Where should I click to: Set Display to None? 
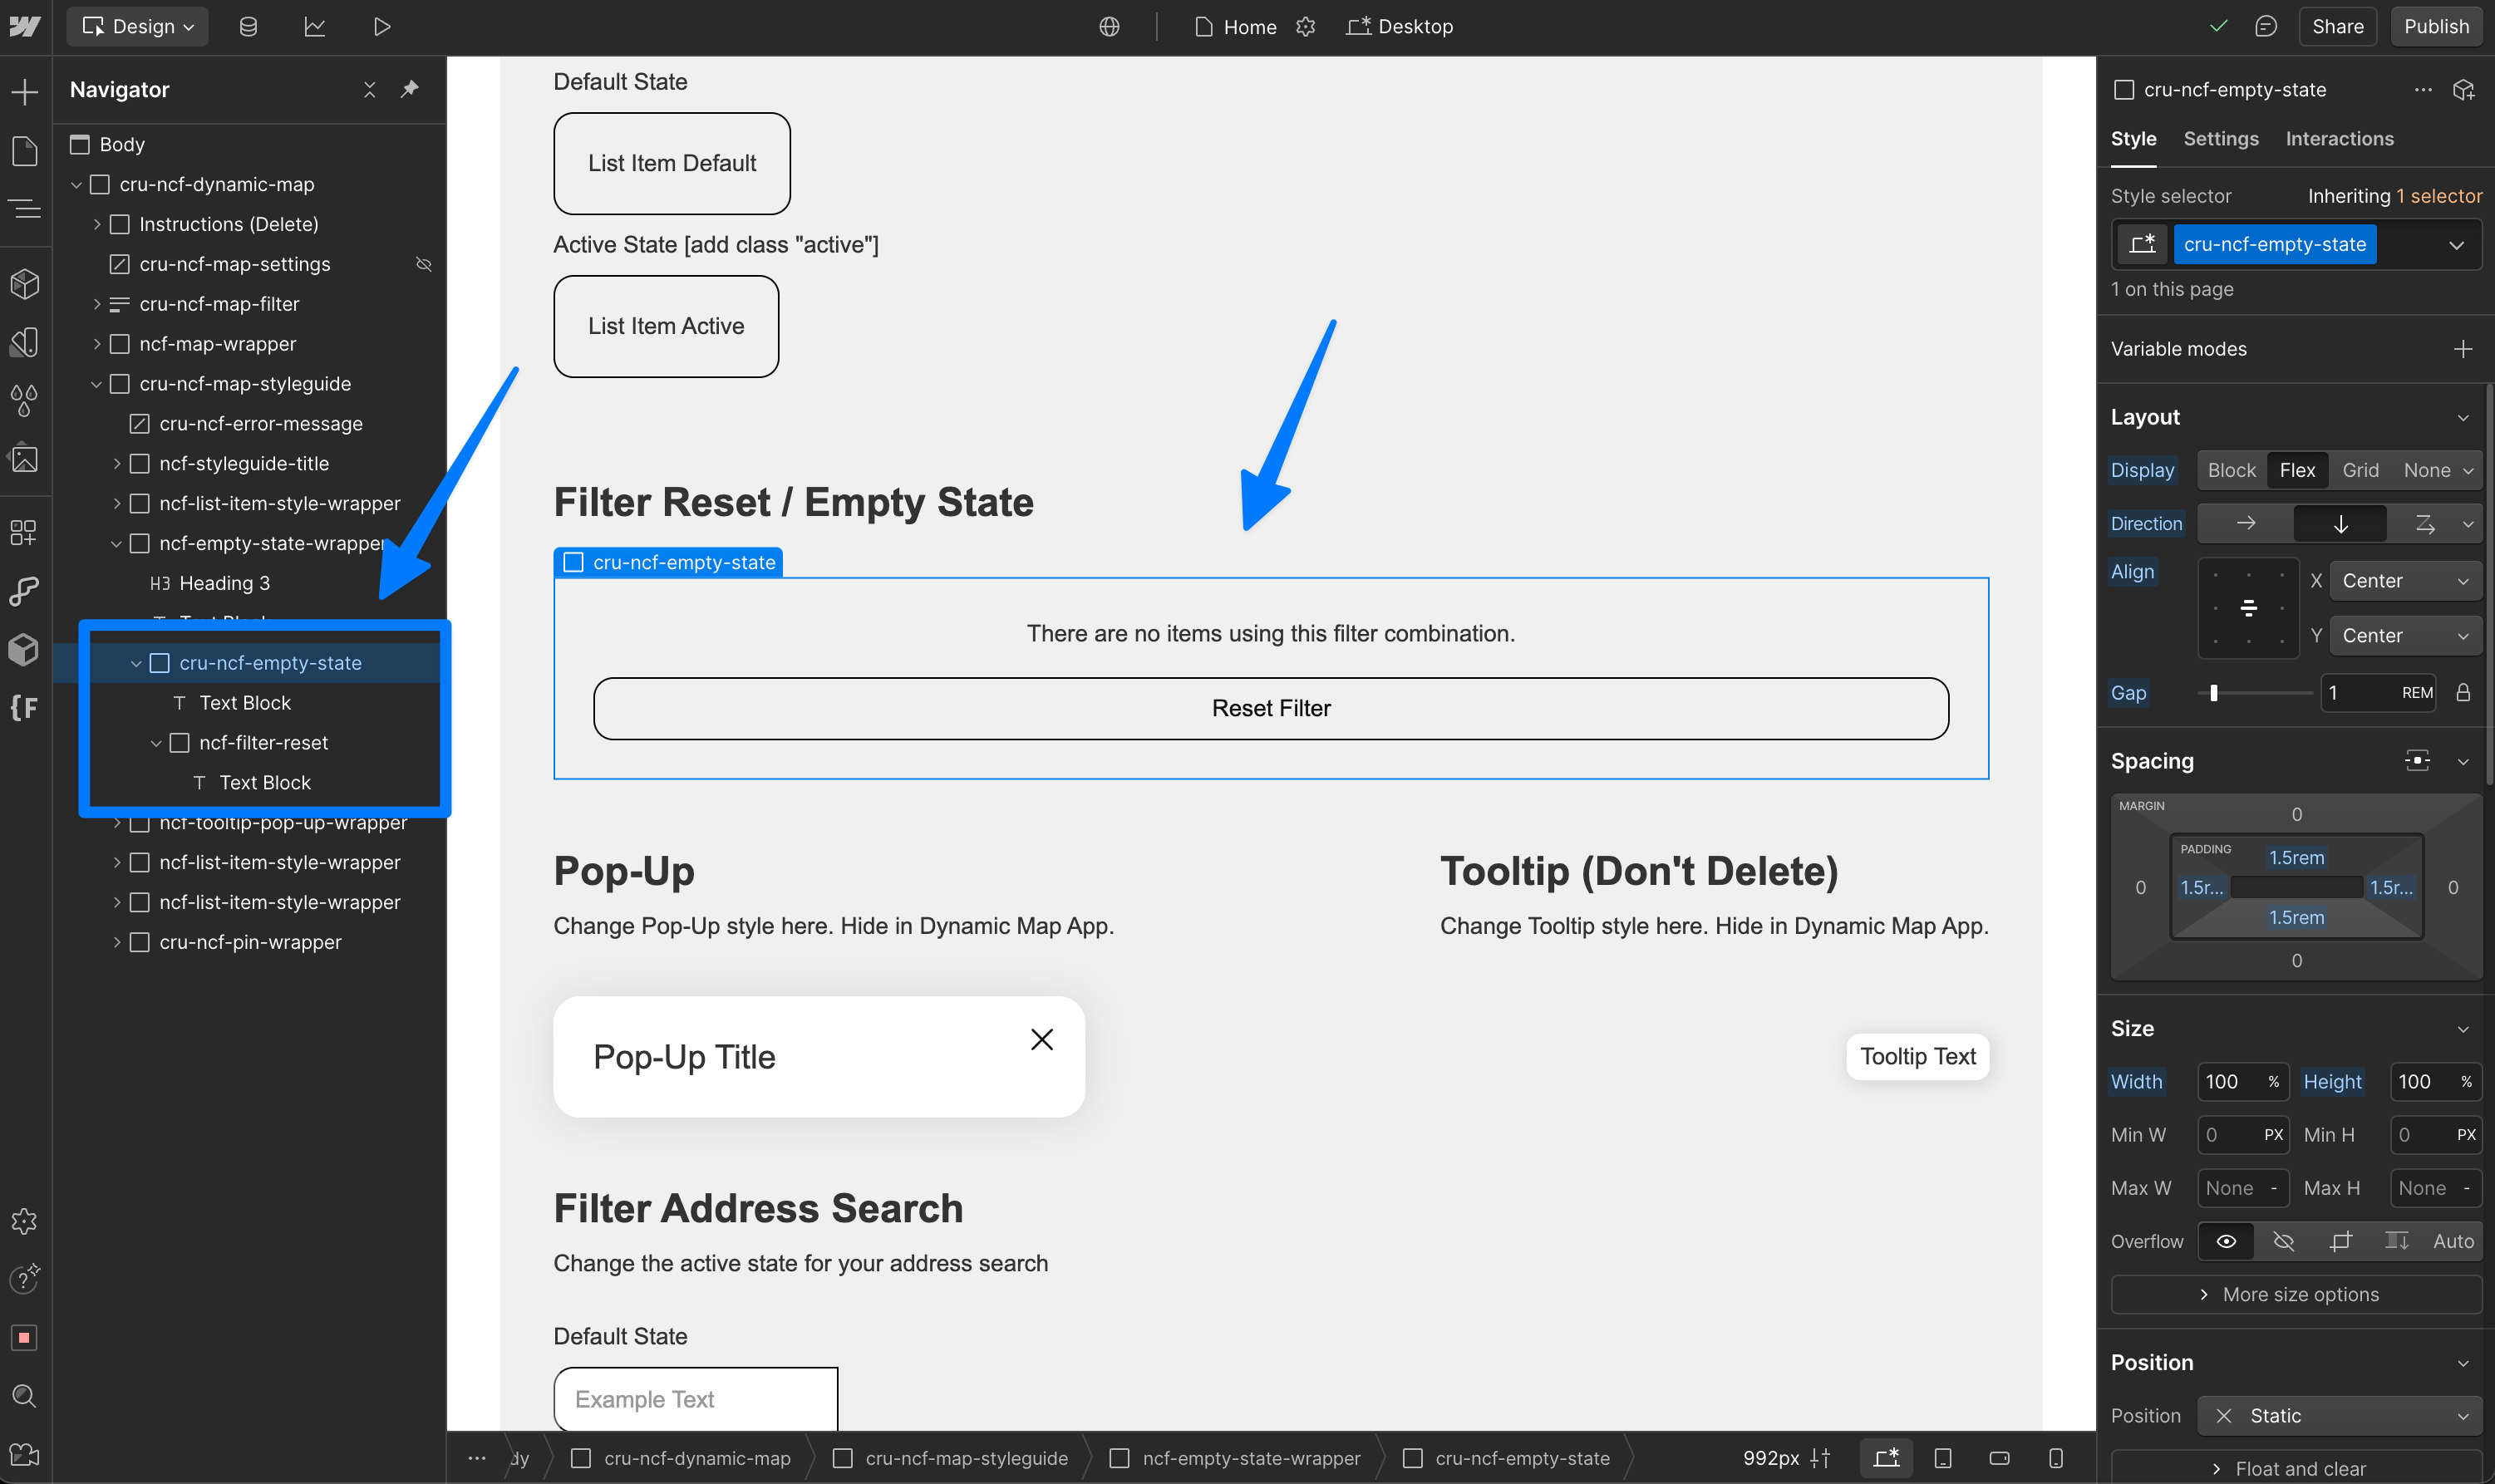(2427, 470)
